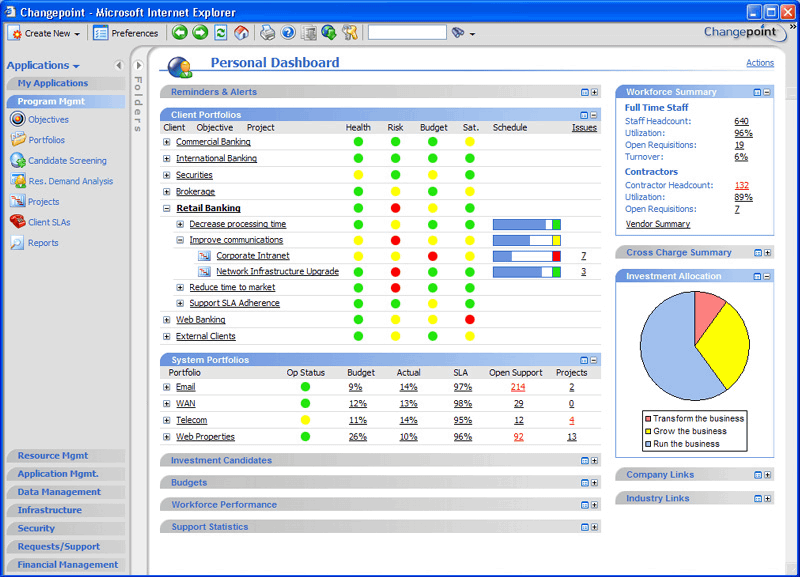
Task: Click the Support SLA Adherence link
Action: (235, 303)
